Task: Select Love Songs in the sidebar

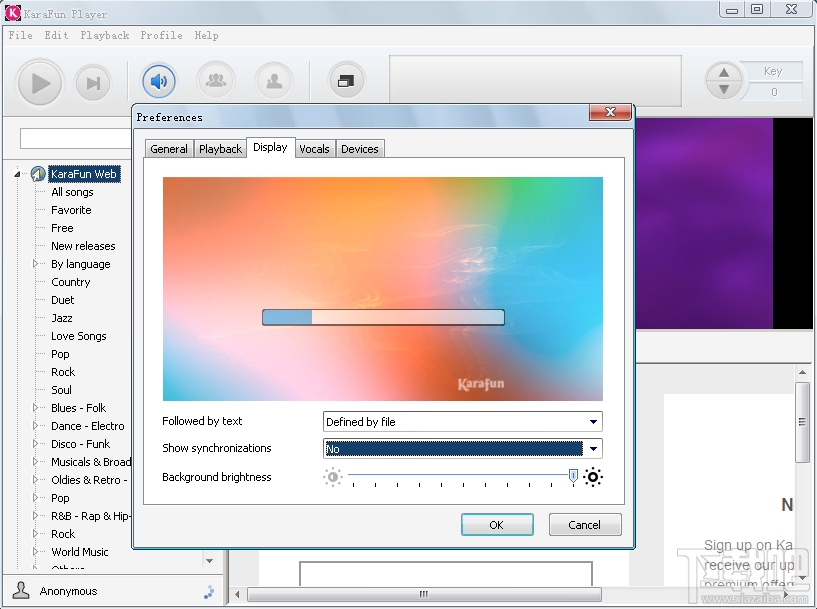Action: 78,336
